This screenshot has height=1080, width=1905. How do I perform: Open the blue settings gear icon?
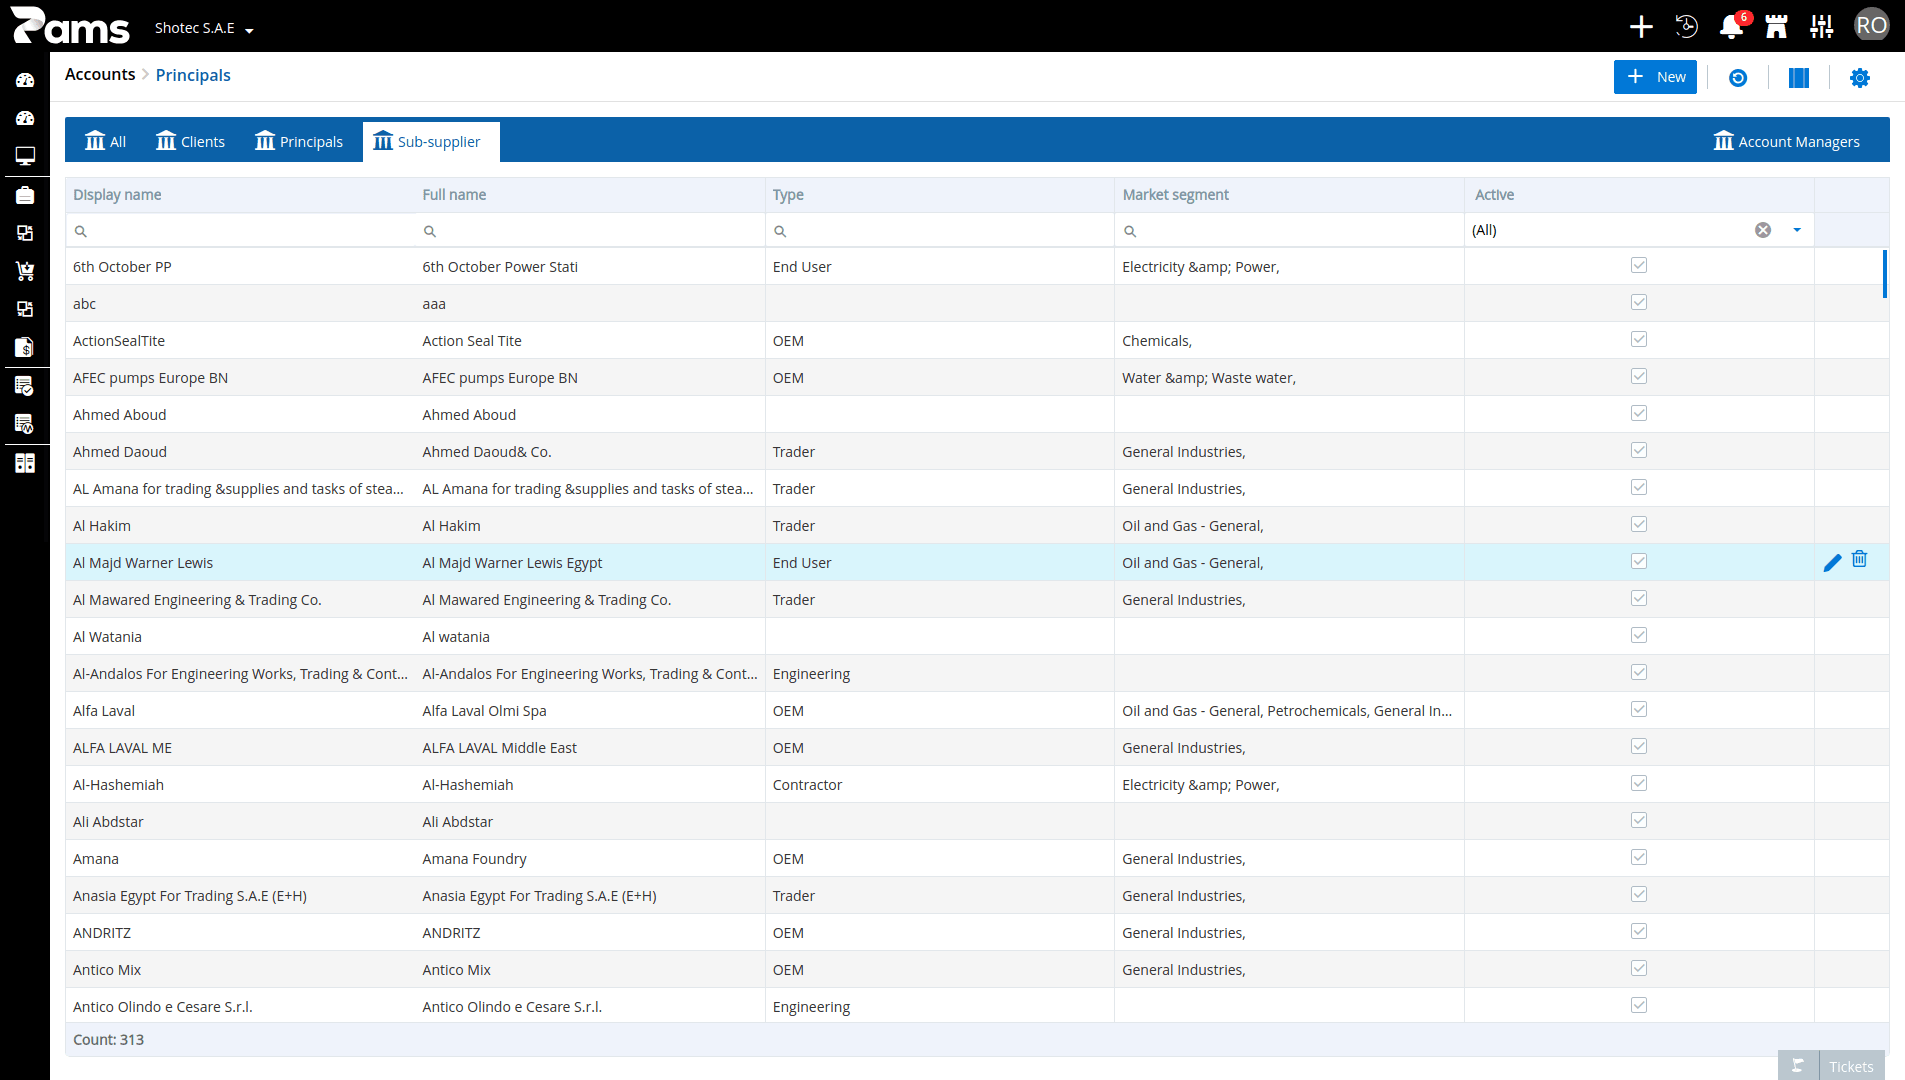point(1859,77)
